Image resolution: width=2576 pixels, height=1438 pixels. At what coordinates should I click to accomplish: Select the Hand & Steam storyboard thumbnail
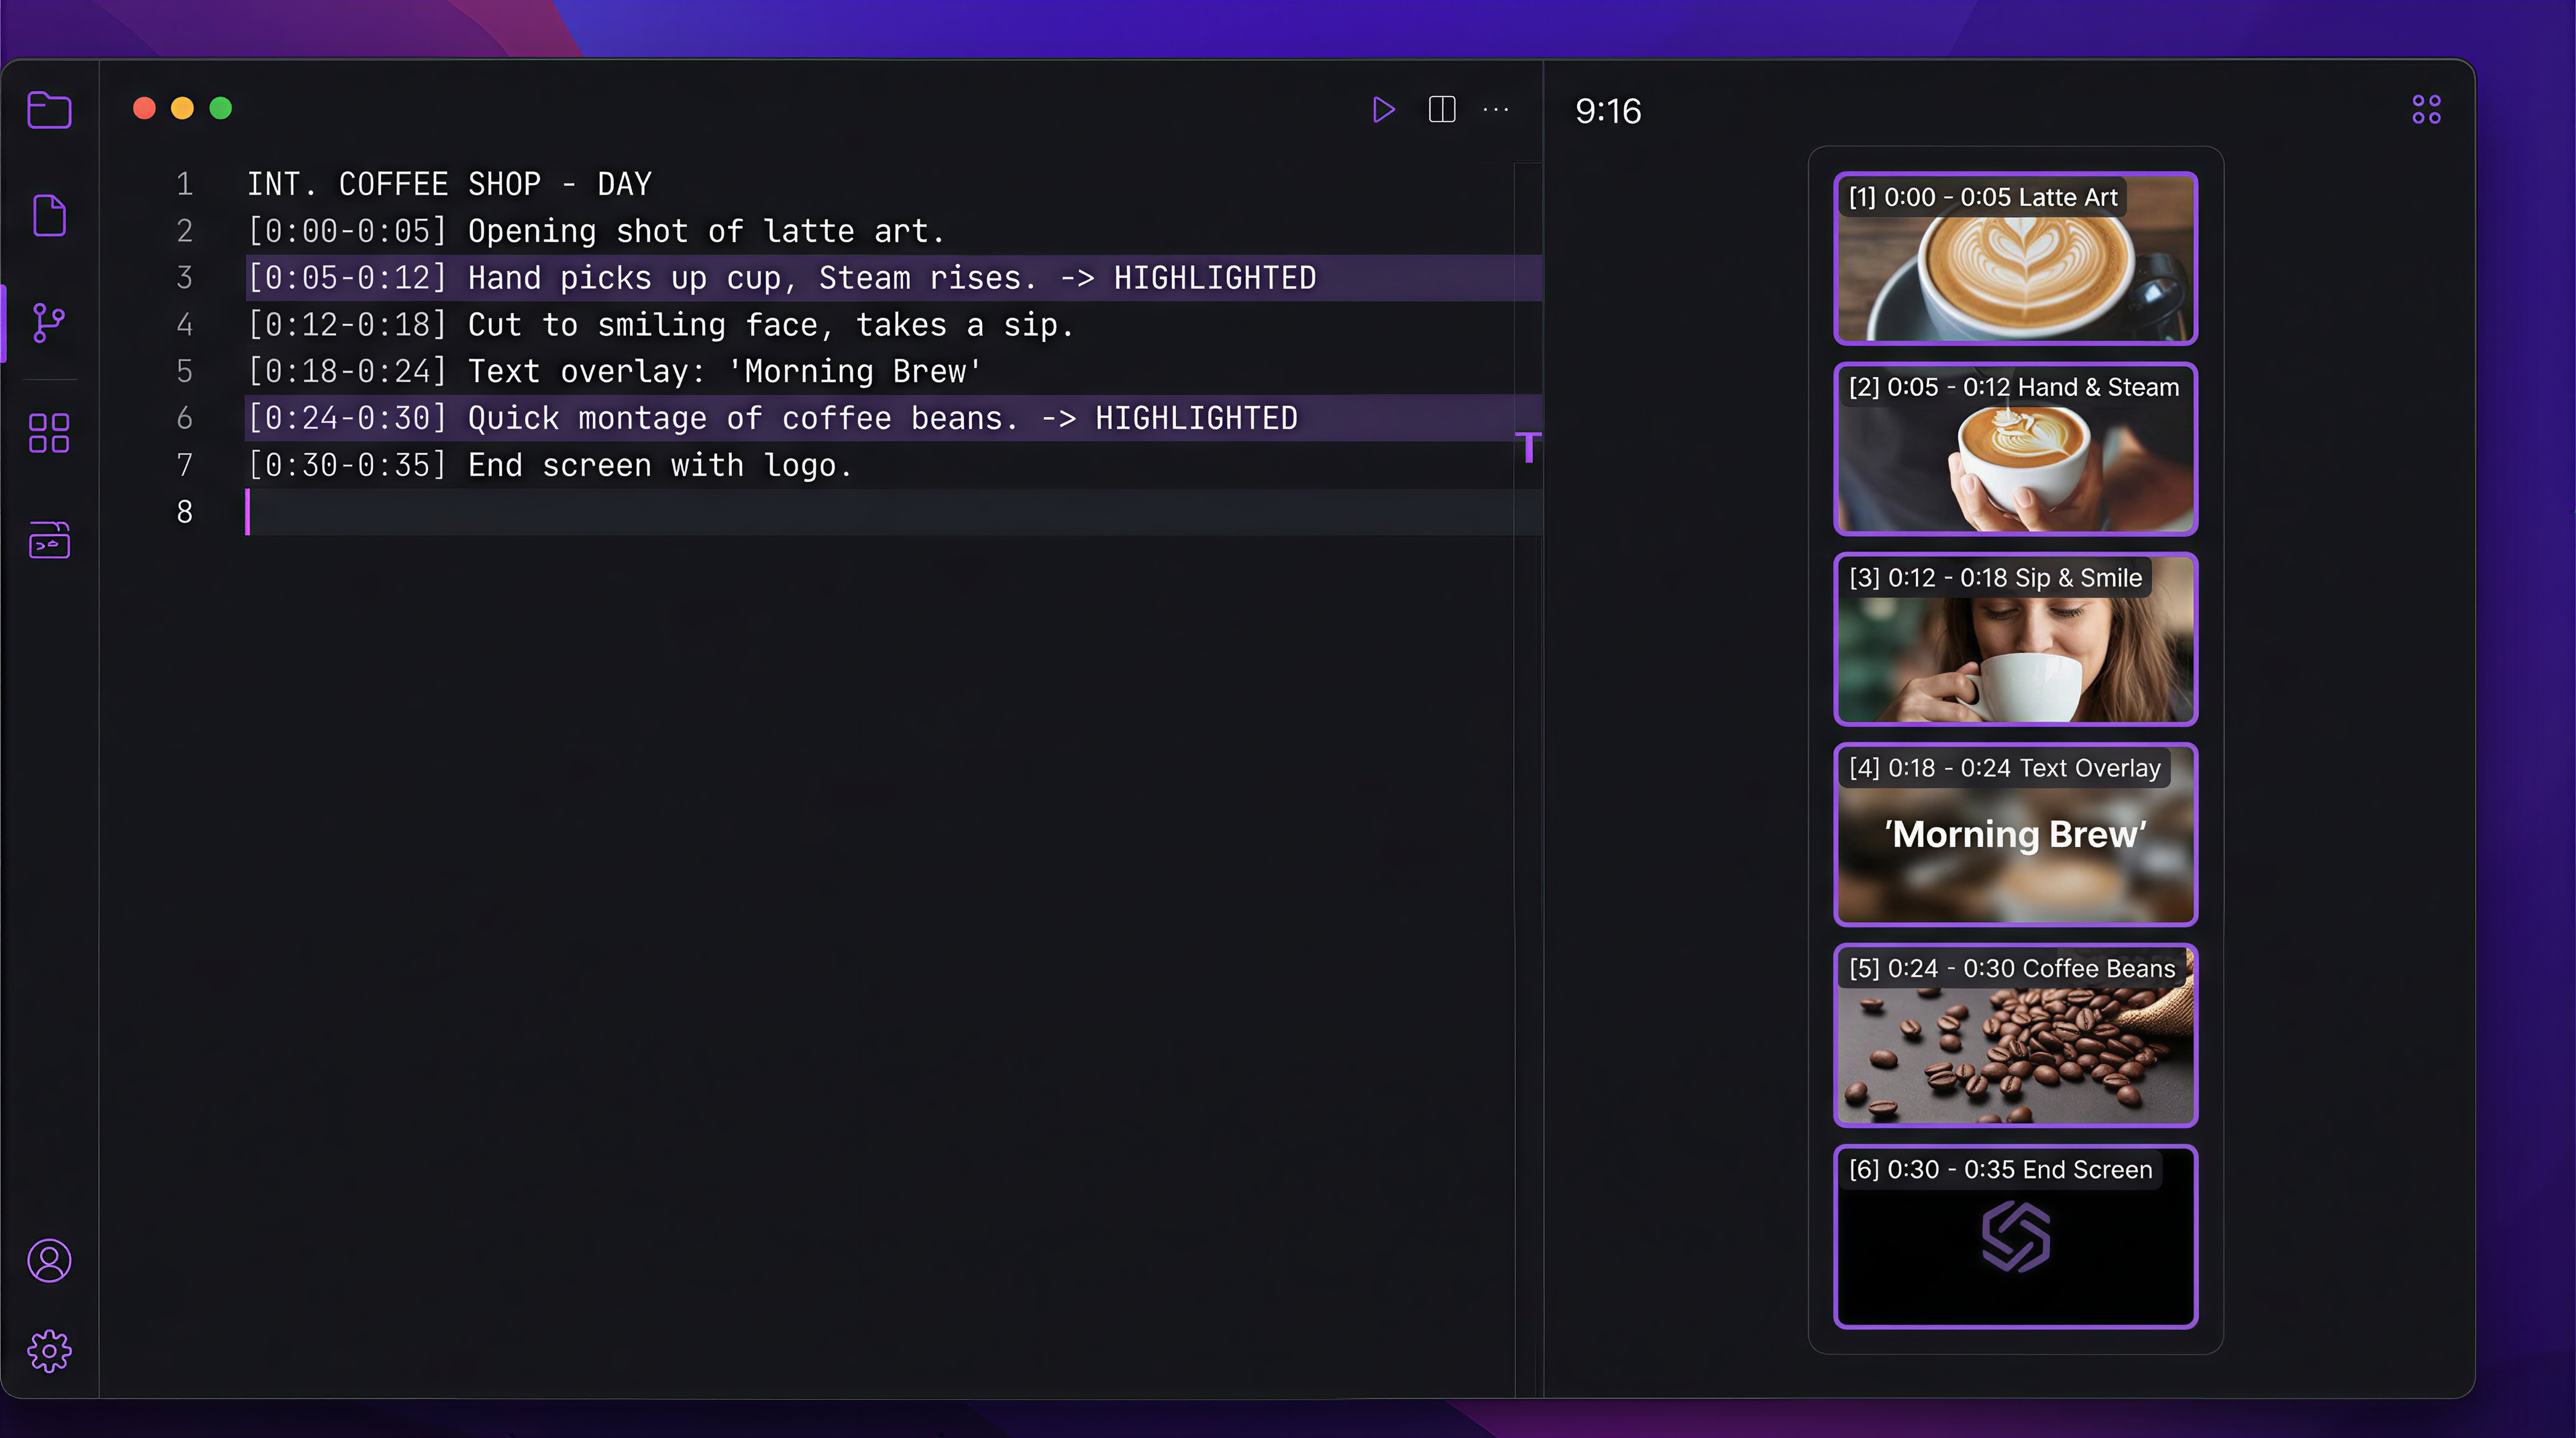pyautogui.click(x=2015, y=449)
